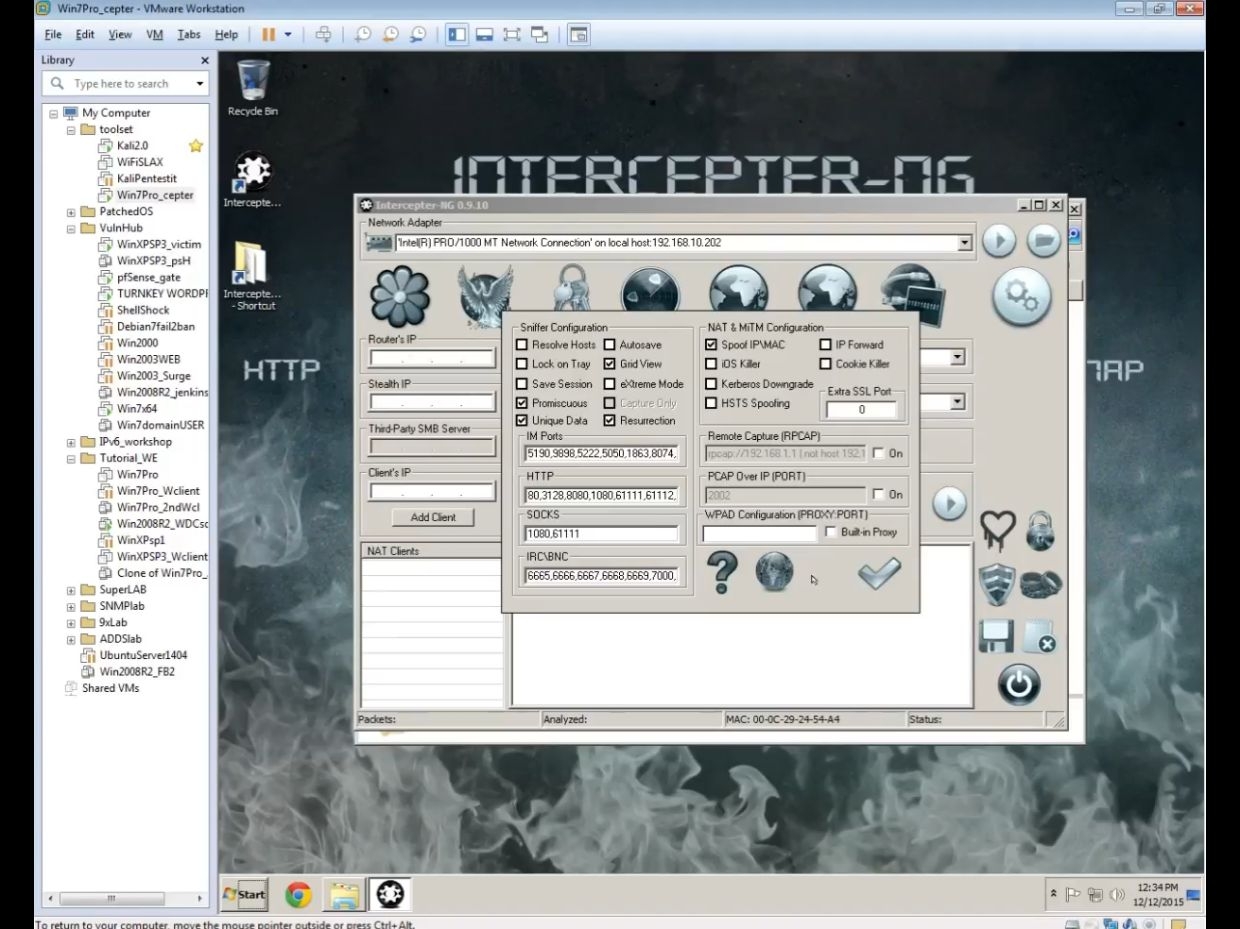Expand the ADDSlab folder
The width and height of the screenshot is (1240, 929).
click(71, 639)
